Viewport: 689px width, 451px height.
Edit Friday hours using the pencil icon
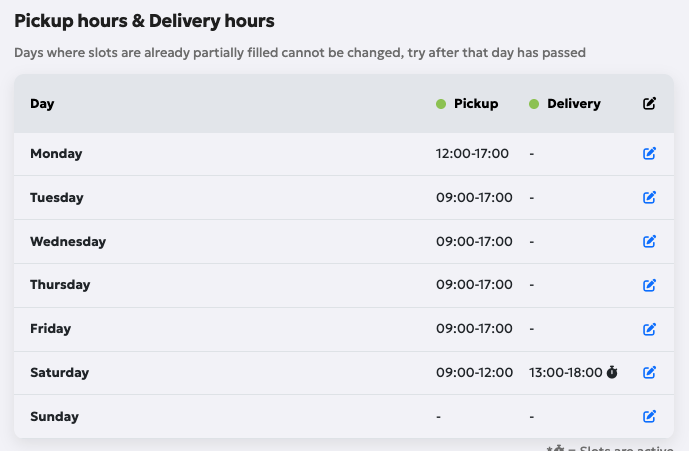point(649,329)
